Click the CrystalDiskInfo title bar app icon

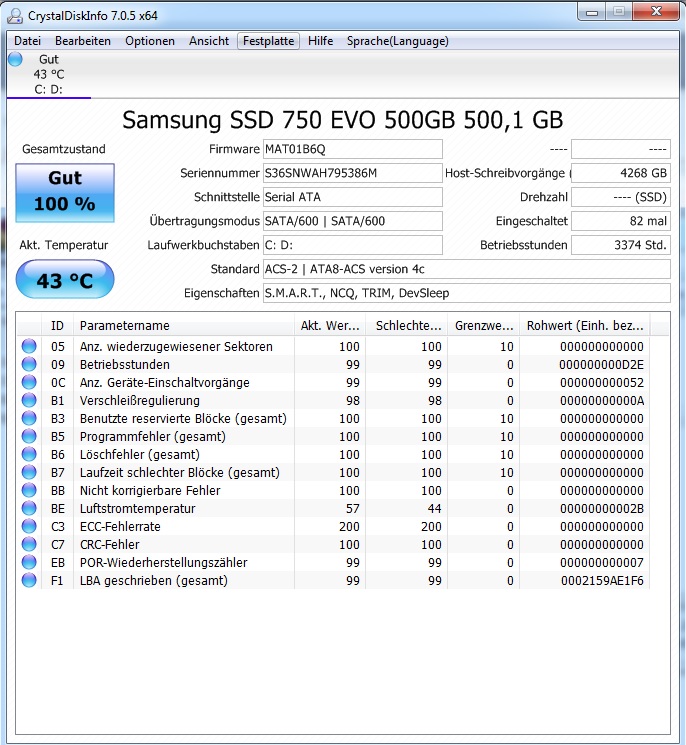15,16
